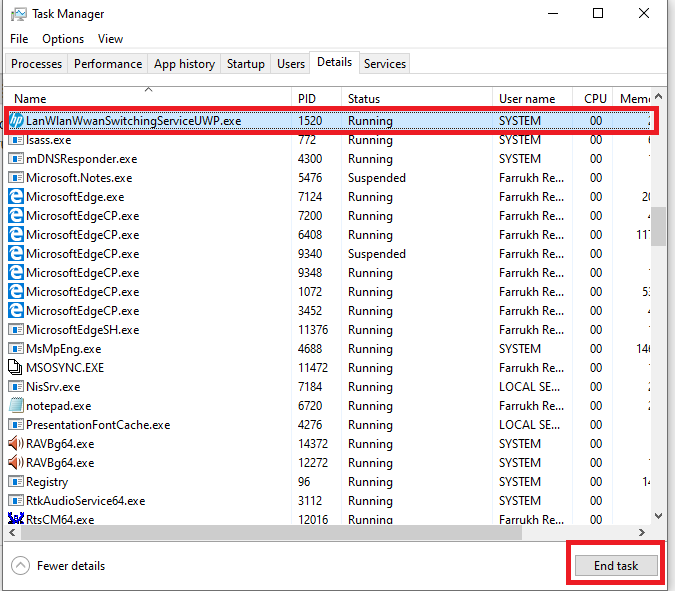Sort by the User name column header

click(532, 98)
